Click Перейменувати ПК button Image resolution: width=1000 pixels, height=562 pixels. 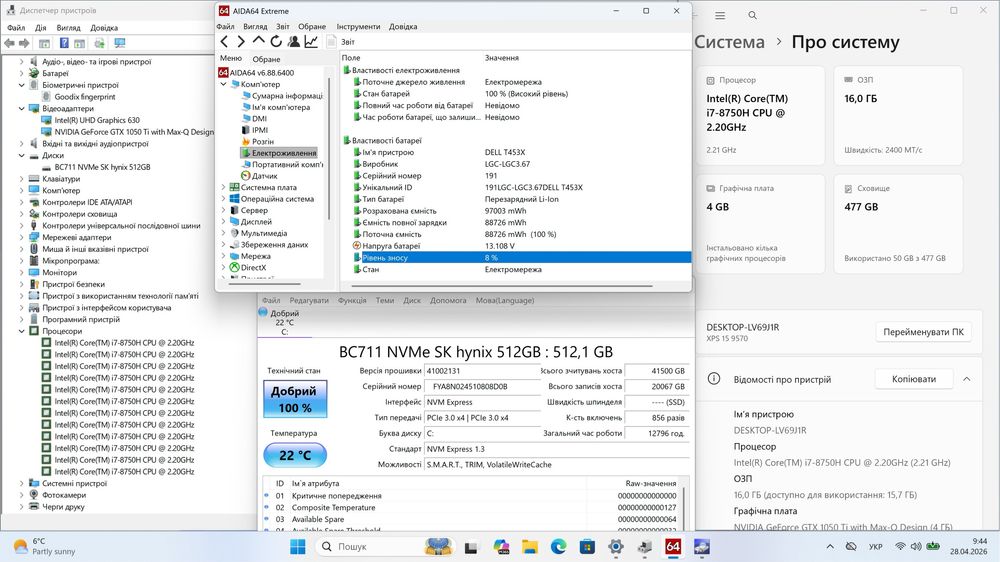click(923, 332)
